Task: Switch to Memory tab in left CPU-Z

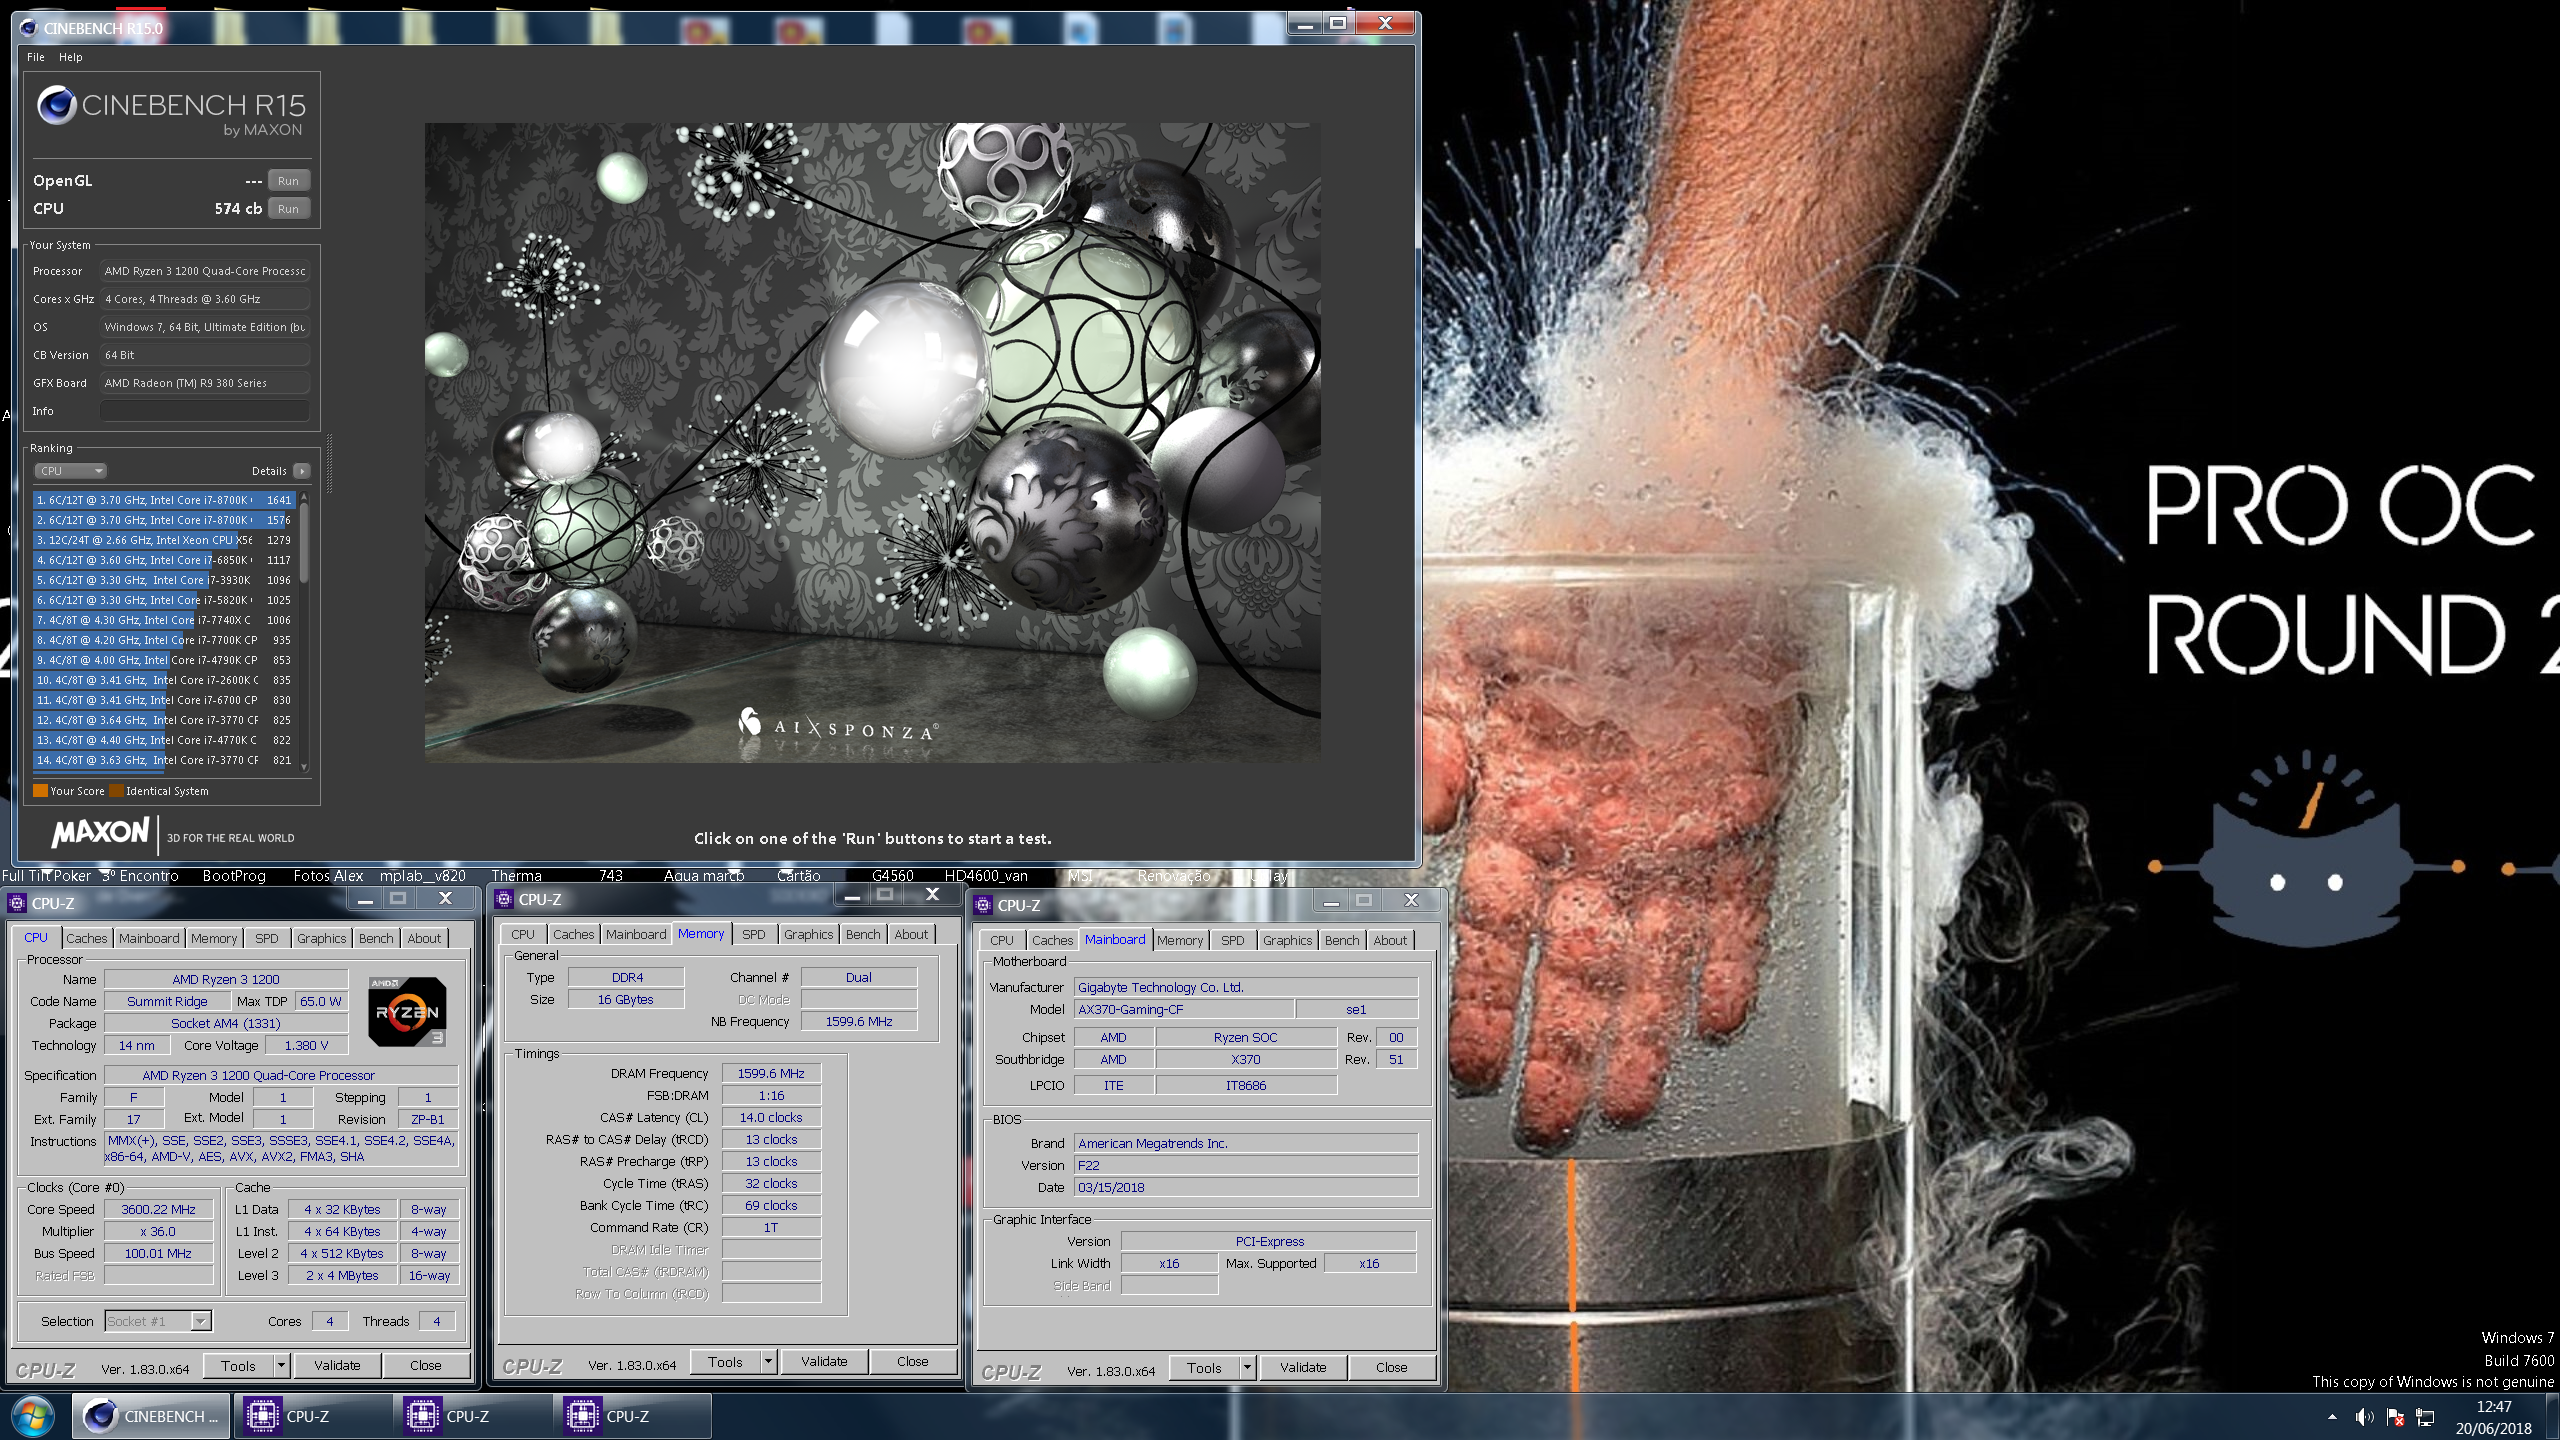Action: 214,938
